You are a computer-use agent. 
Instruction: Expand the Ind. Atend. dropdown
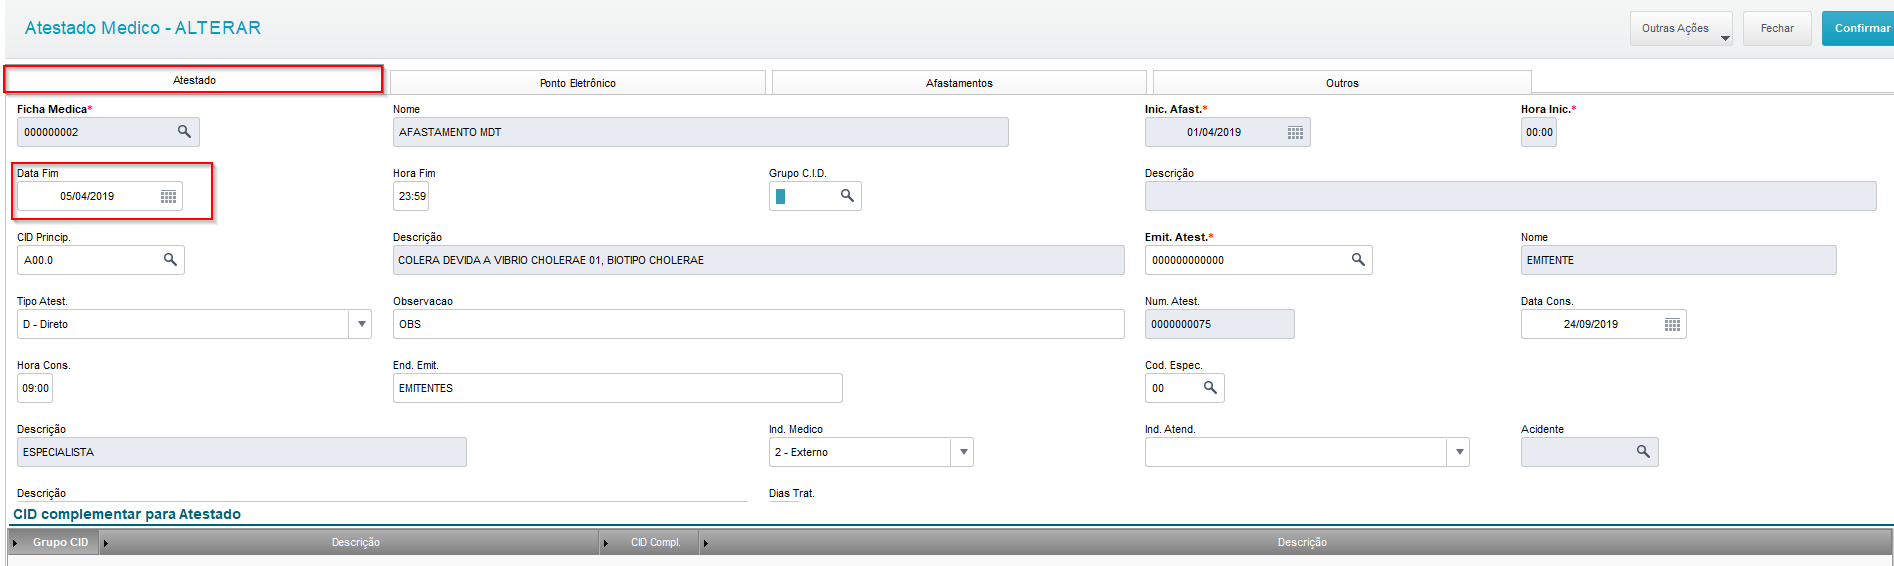(x=1459, y=452)
